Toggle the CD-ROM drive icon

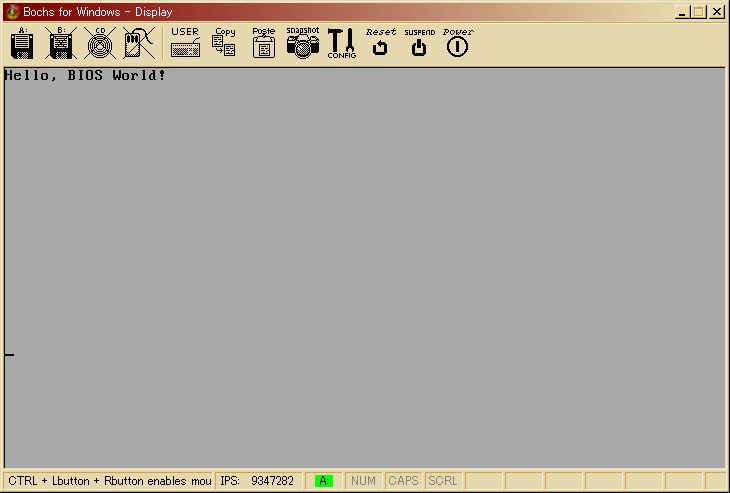click(100, 43)
